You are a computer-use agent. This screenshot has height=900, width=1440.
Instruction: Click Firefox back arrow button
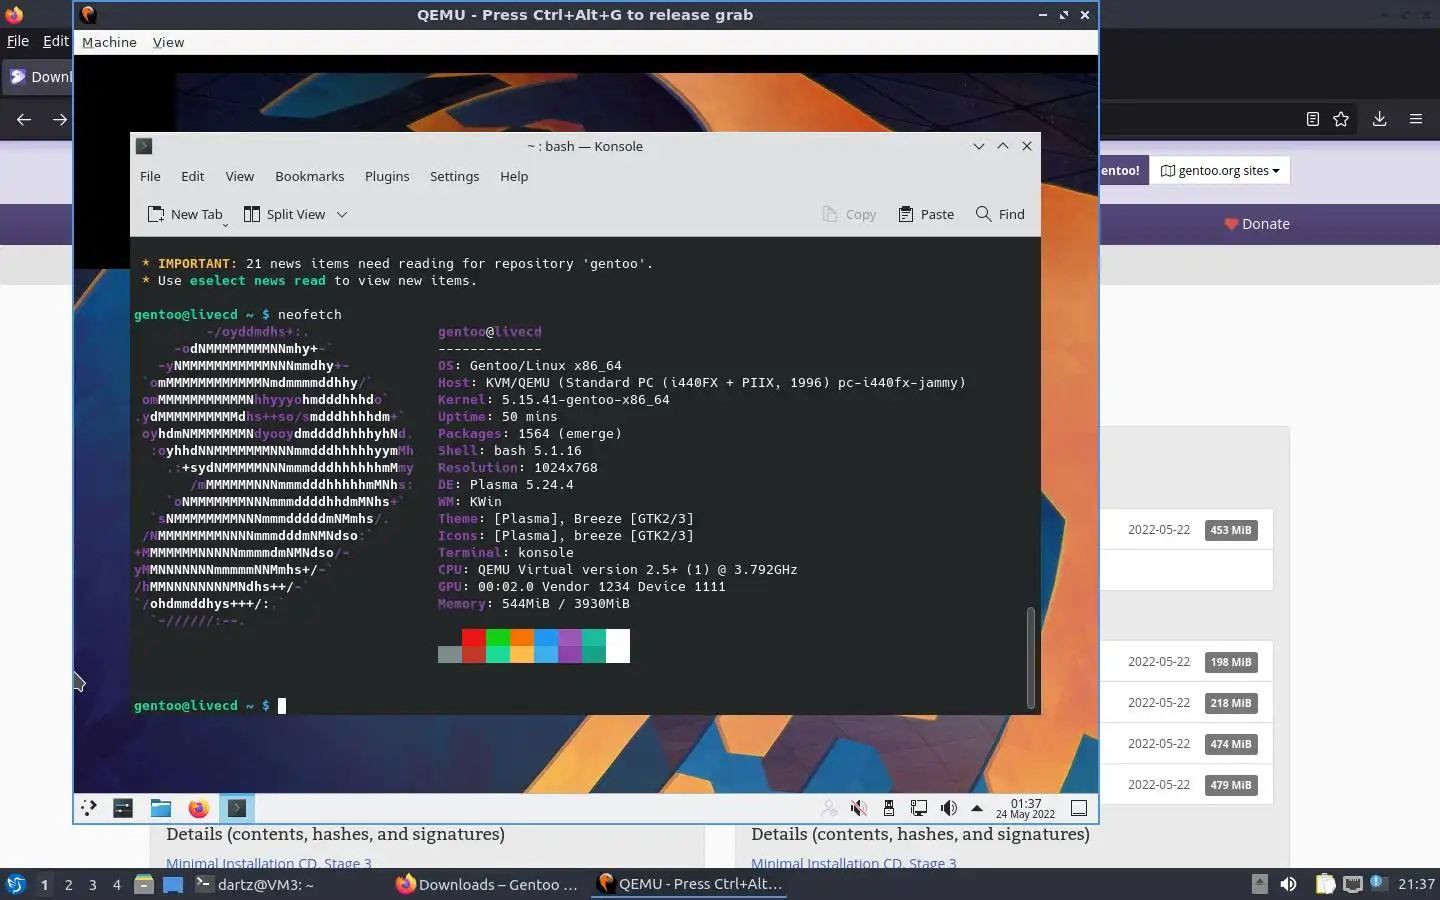(x=24, y=119)
